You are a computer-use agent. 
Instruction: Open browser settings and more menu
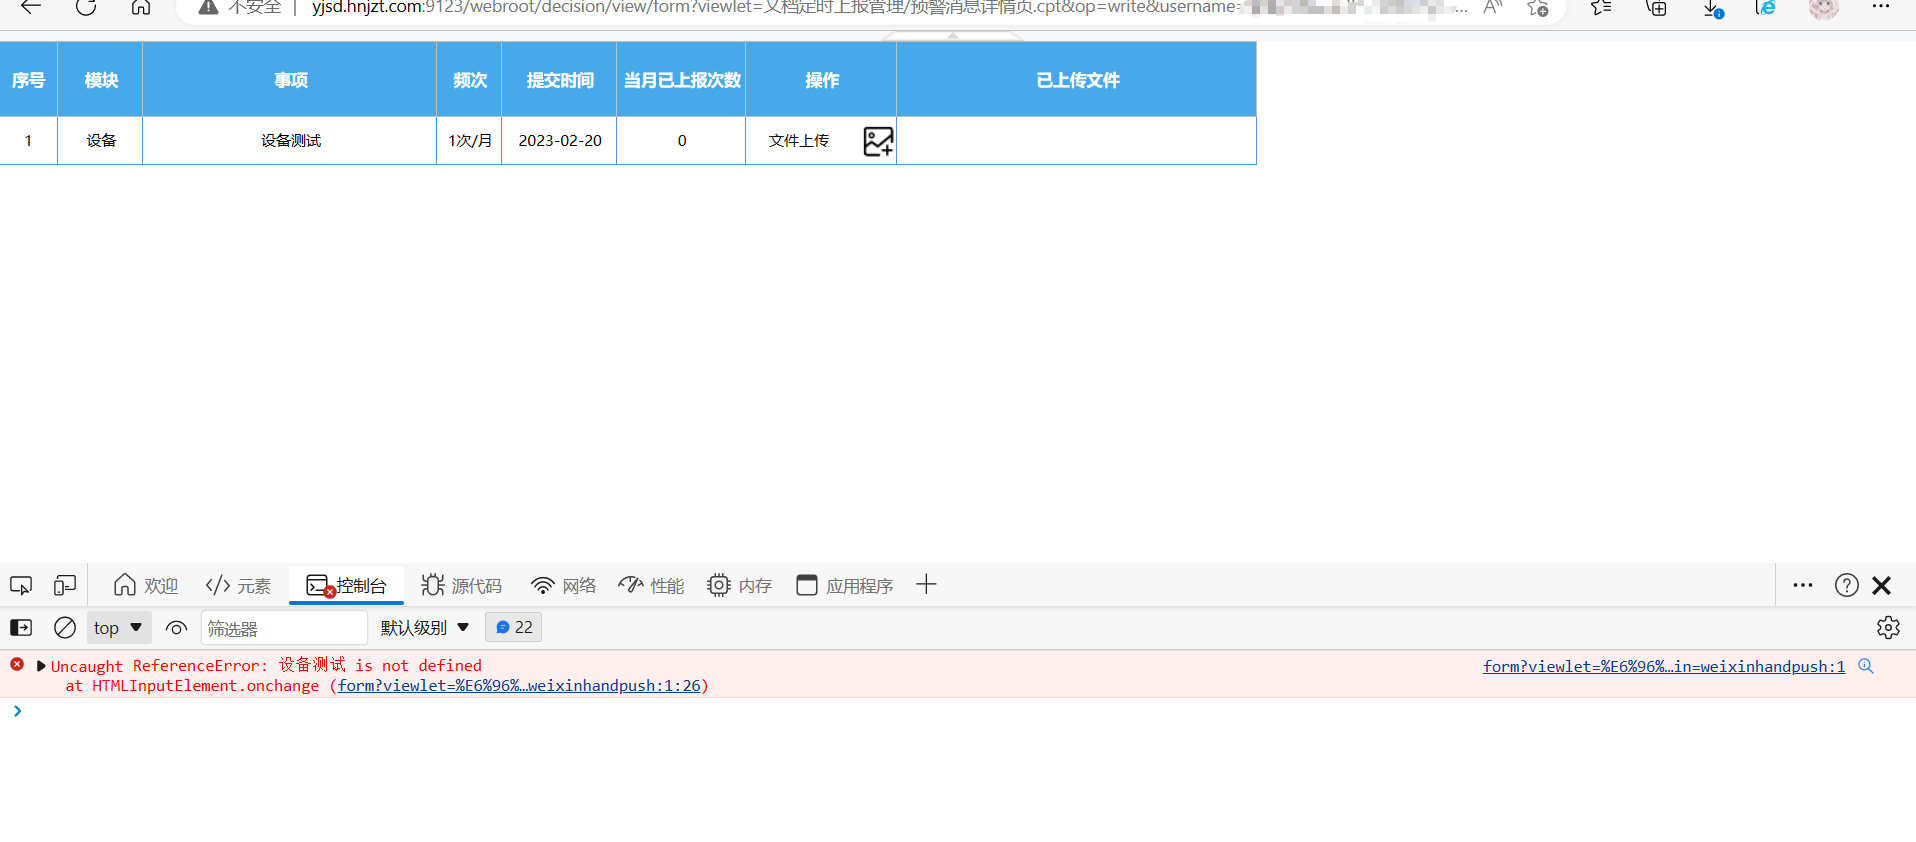pyautogui.click(x=1880, y=6)
